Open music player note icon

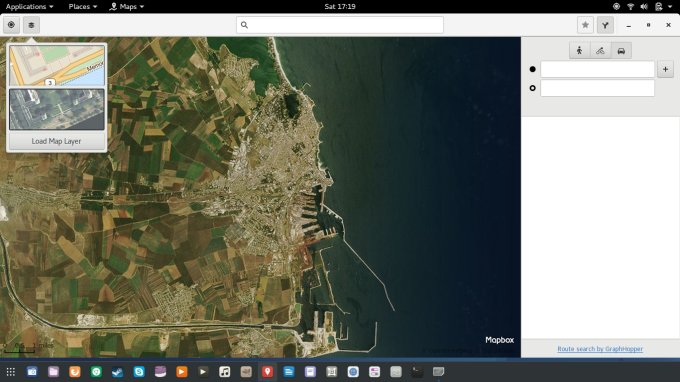point(224,372)
